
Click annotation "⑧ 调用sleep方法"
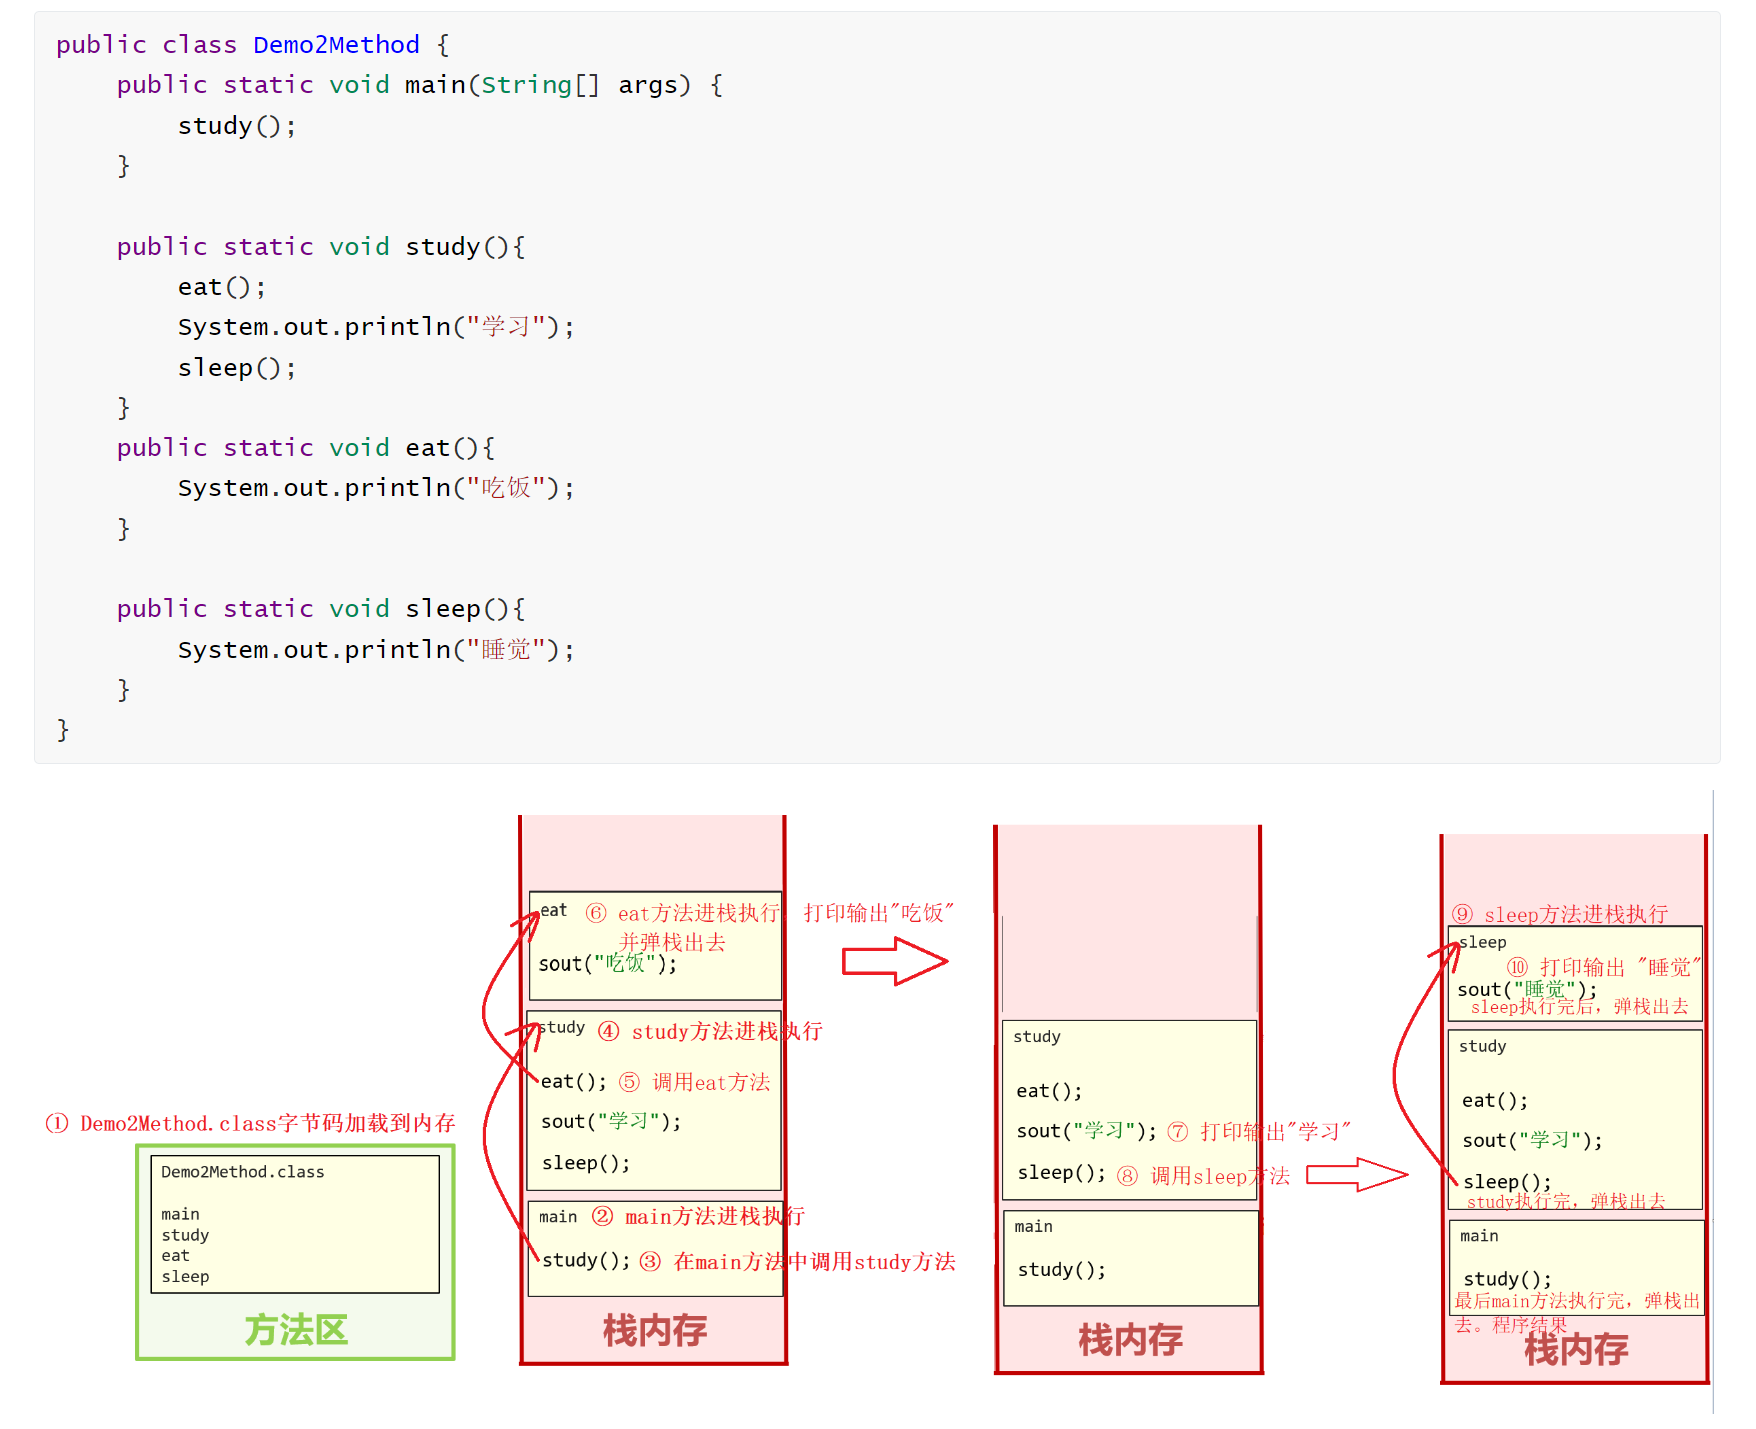[1203, 1176]
